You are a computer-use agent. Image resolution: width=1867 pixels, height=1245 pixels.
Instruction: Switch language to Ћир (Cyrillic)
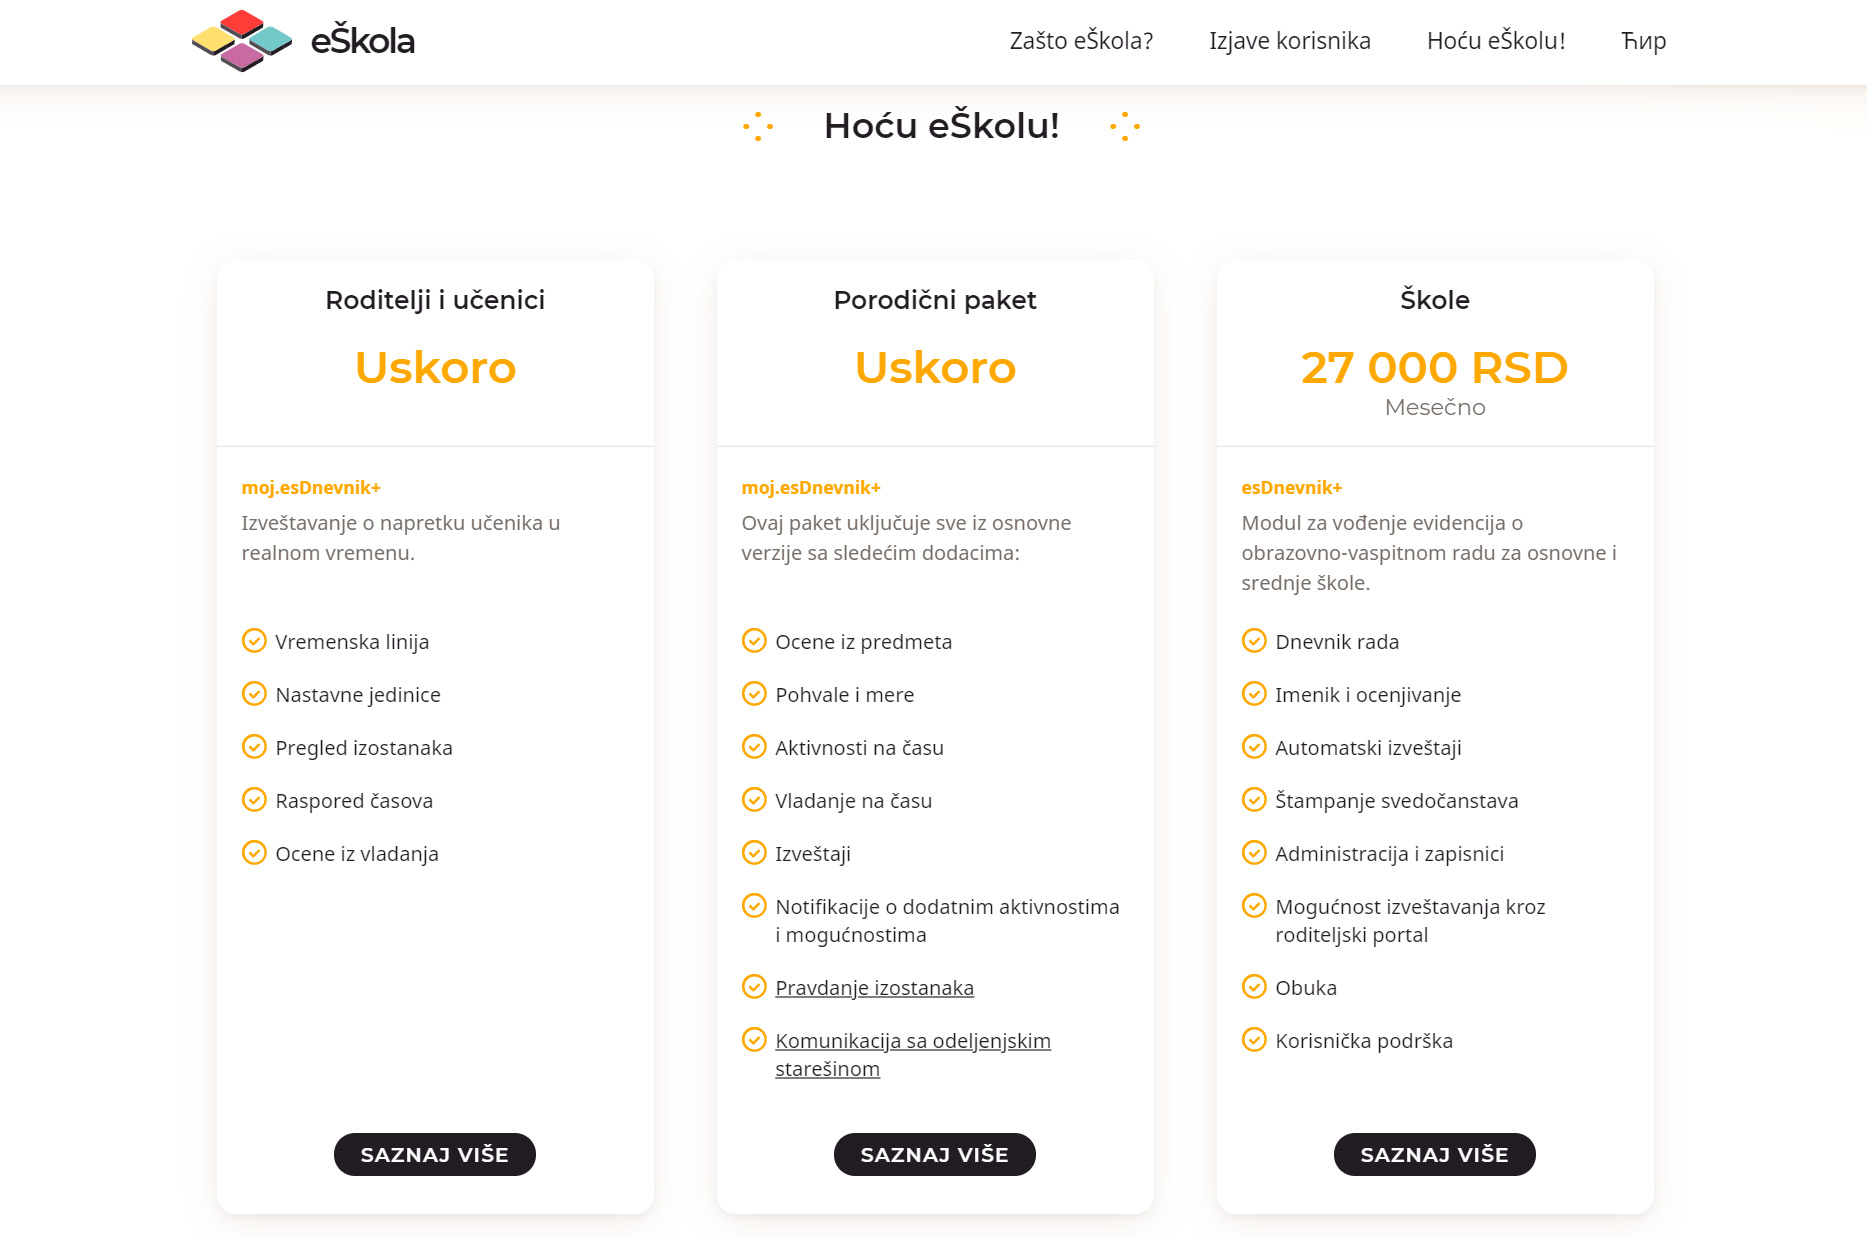pos(1643,41)
